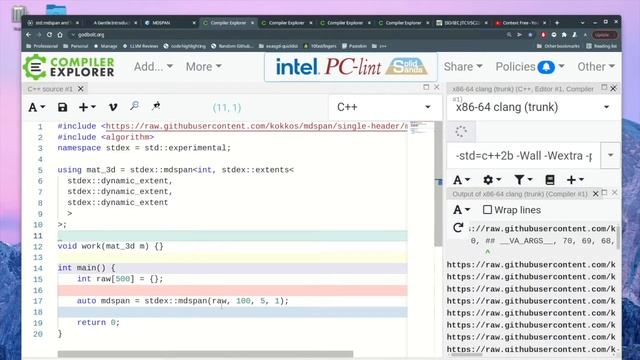Click the desktop folder icon
Viewport: 640px width, 360px height.
[56, 9]
